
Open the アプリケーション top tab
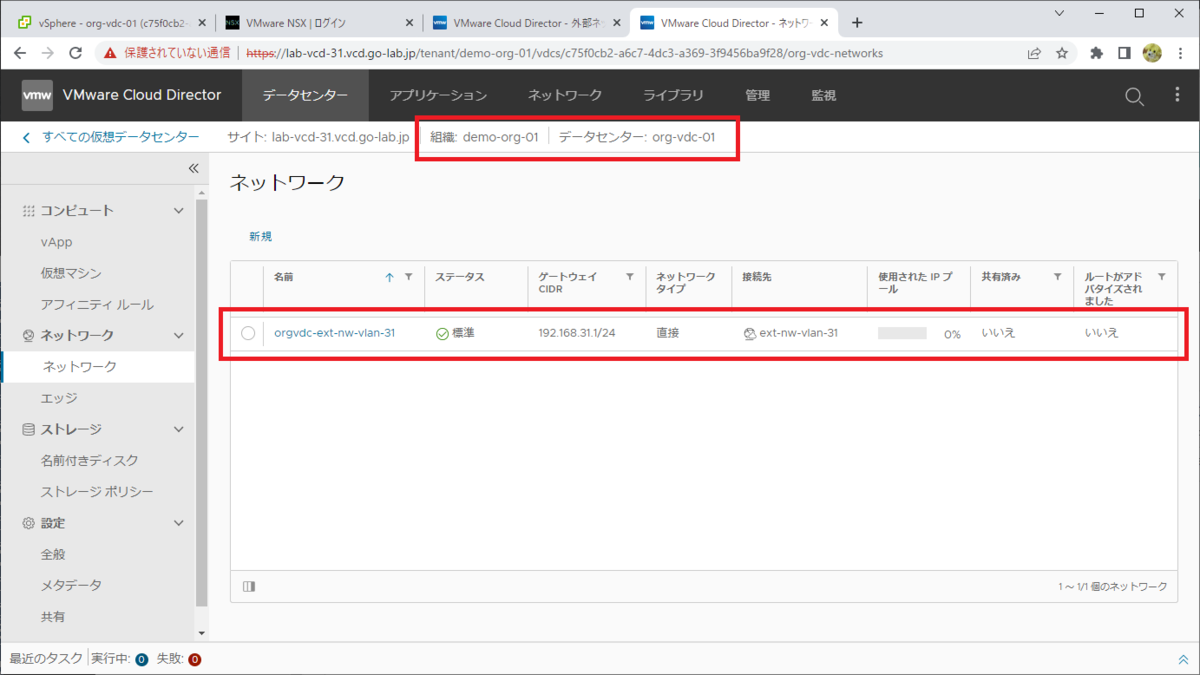tap(438, 96)
